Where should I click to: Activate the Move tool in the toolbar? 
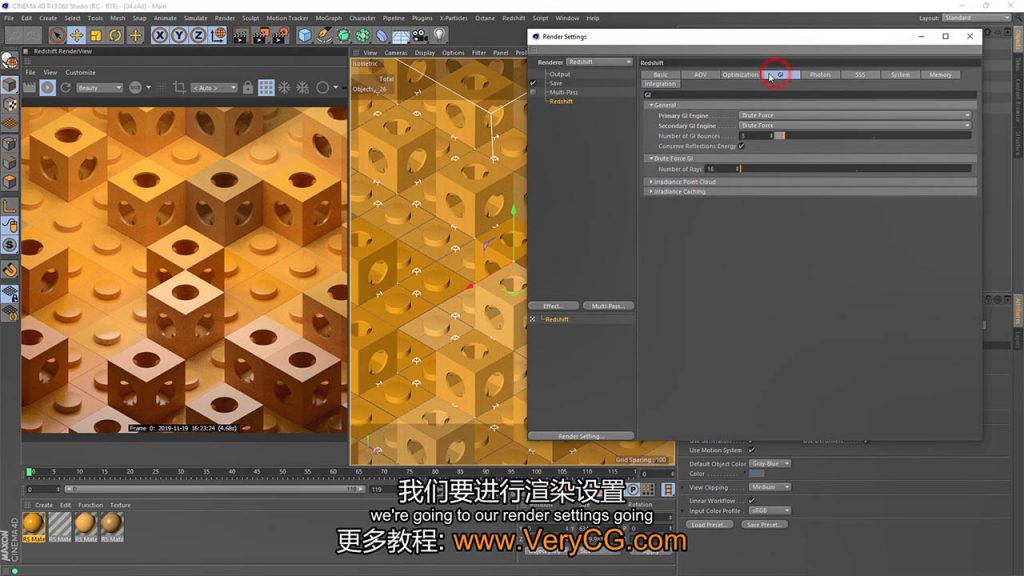(x=76, y=35)
